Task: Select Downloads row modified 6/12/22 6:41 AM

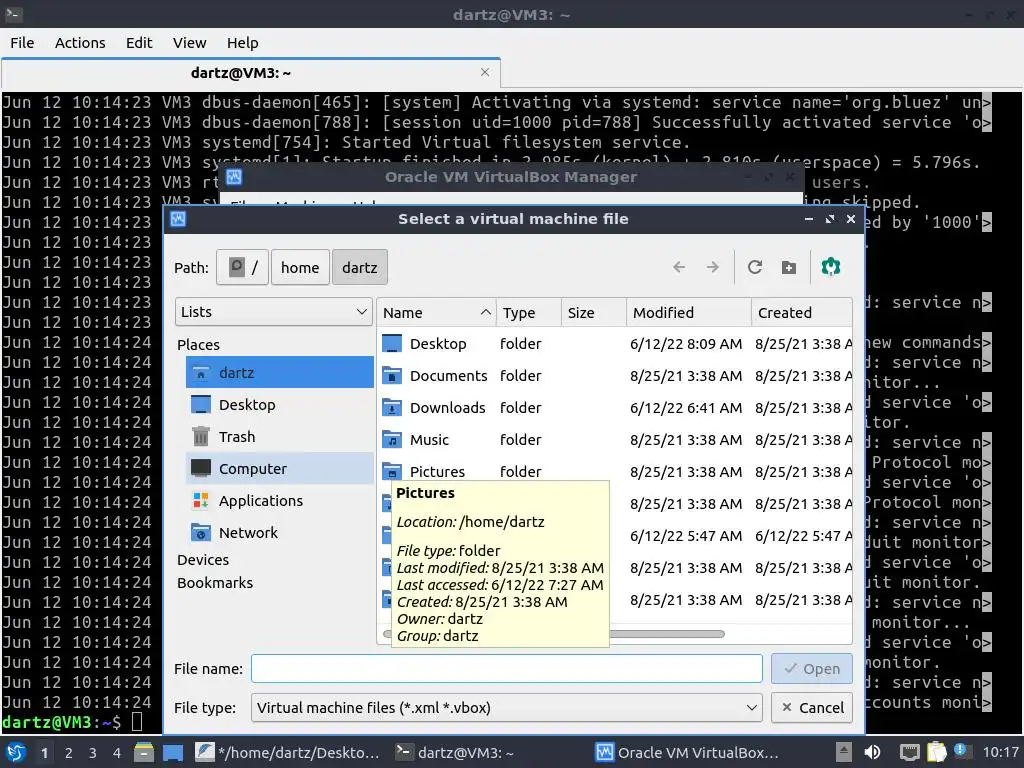Action: (616, 408)
